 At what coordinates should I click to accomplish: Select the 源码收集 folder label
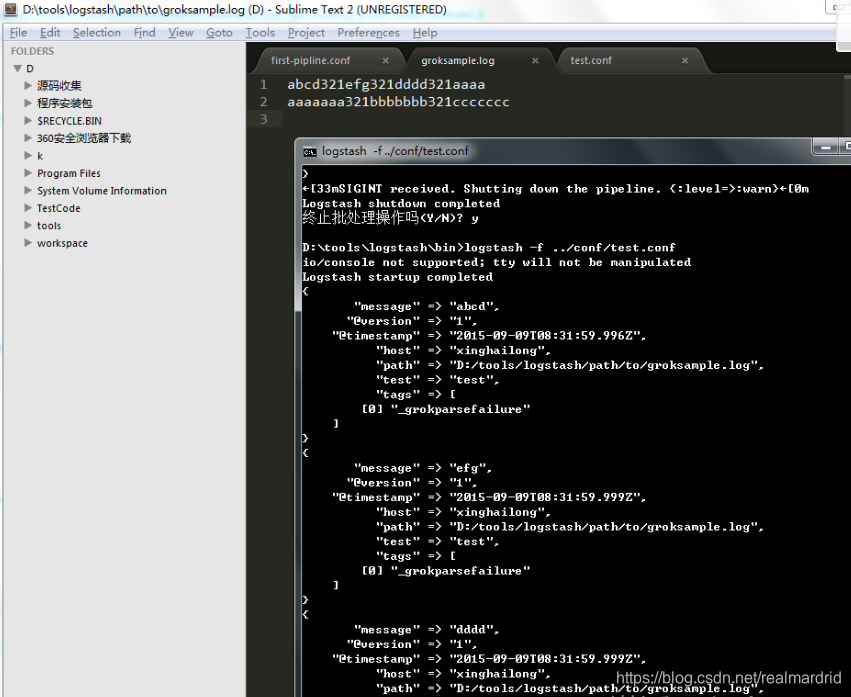click(x=59, y=86)
